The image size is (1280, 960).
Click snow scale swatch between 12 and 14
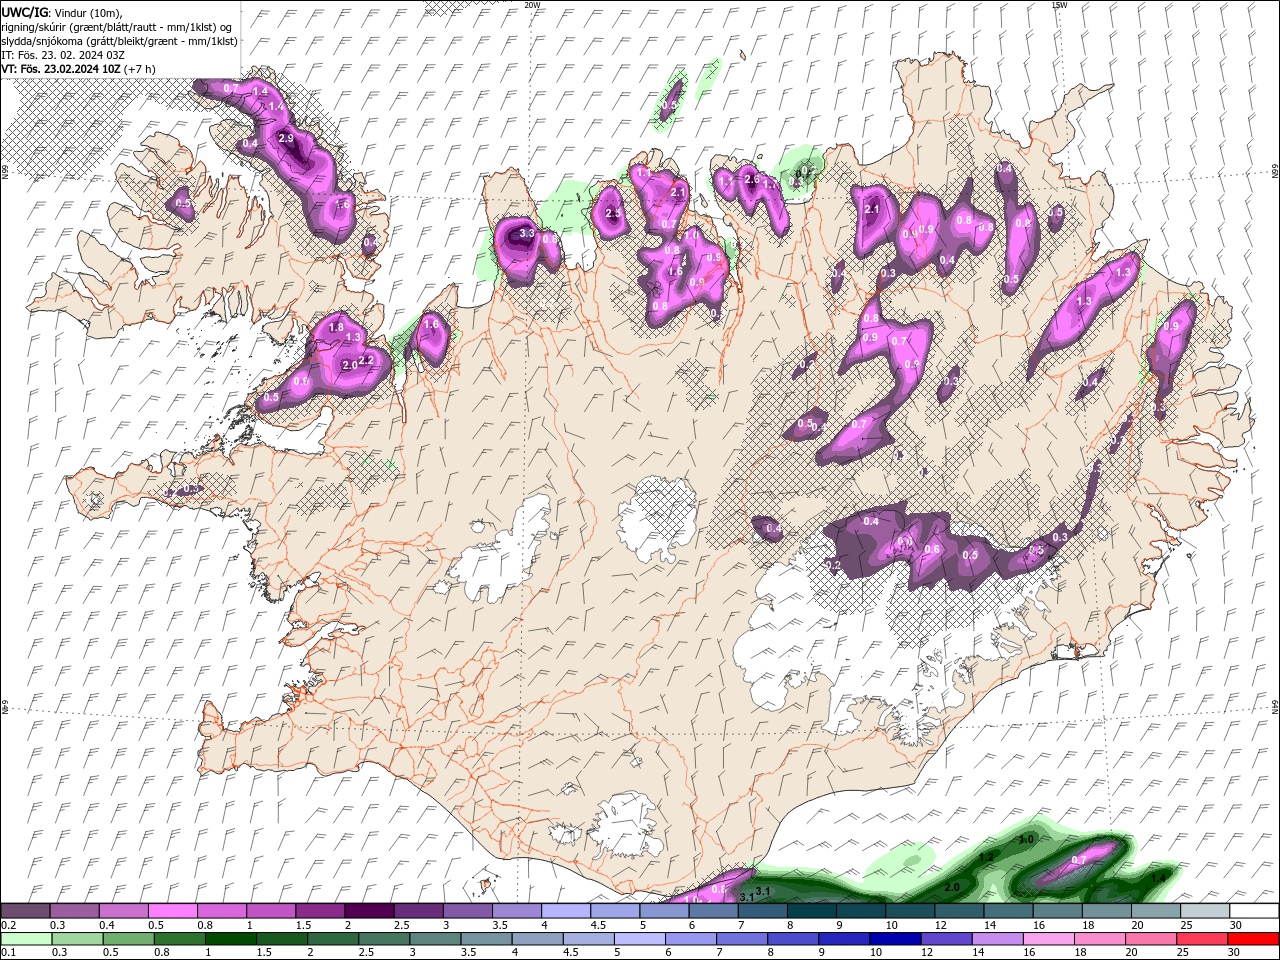click(x=958, y=911)
